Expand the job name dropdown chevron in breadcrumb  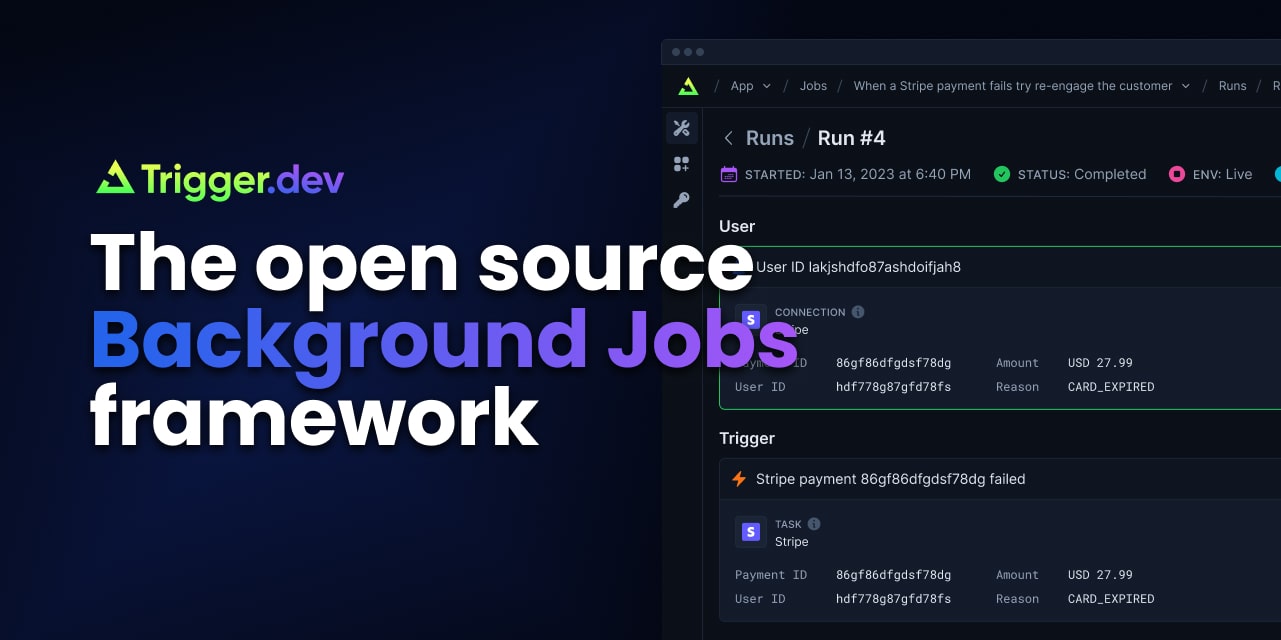(1186, 86)
